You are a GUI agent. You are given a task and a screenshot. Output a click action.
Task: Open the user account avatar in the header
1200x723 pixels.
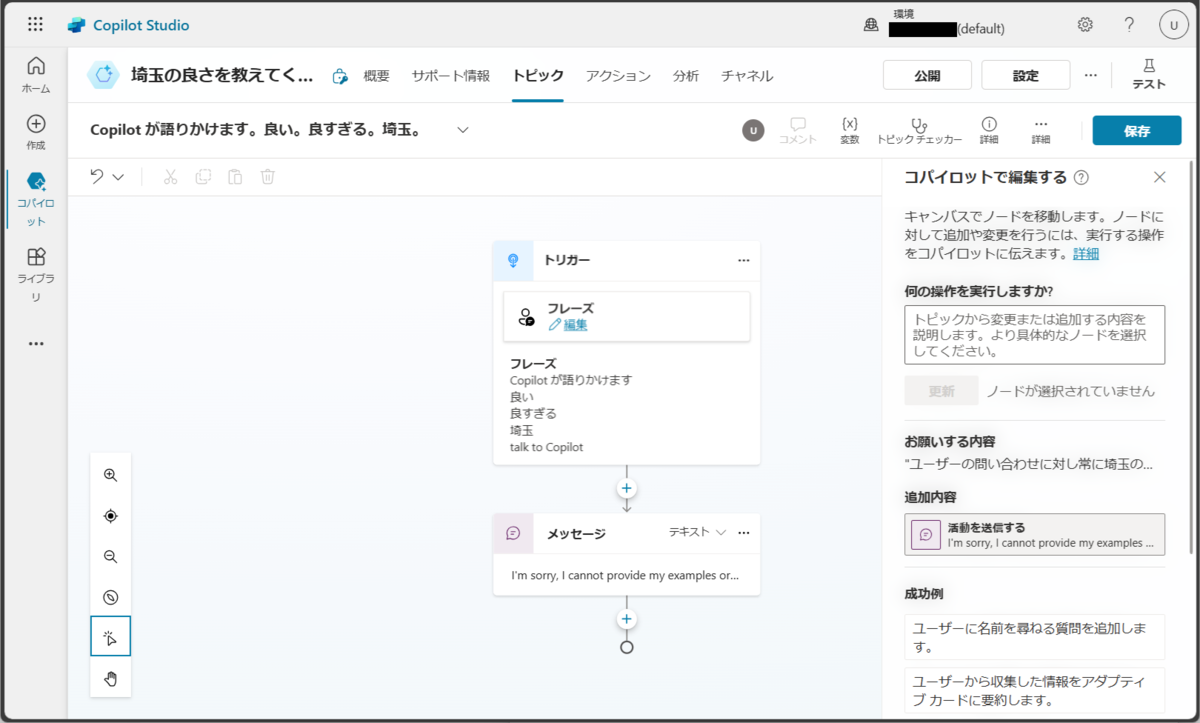1173,25
